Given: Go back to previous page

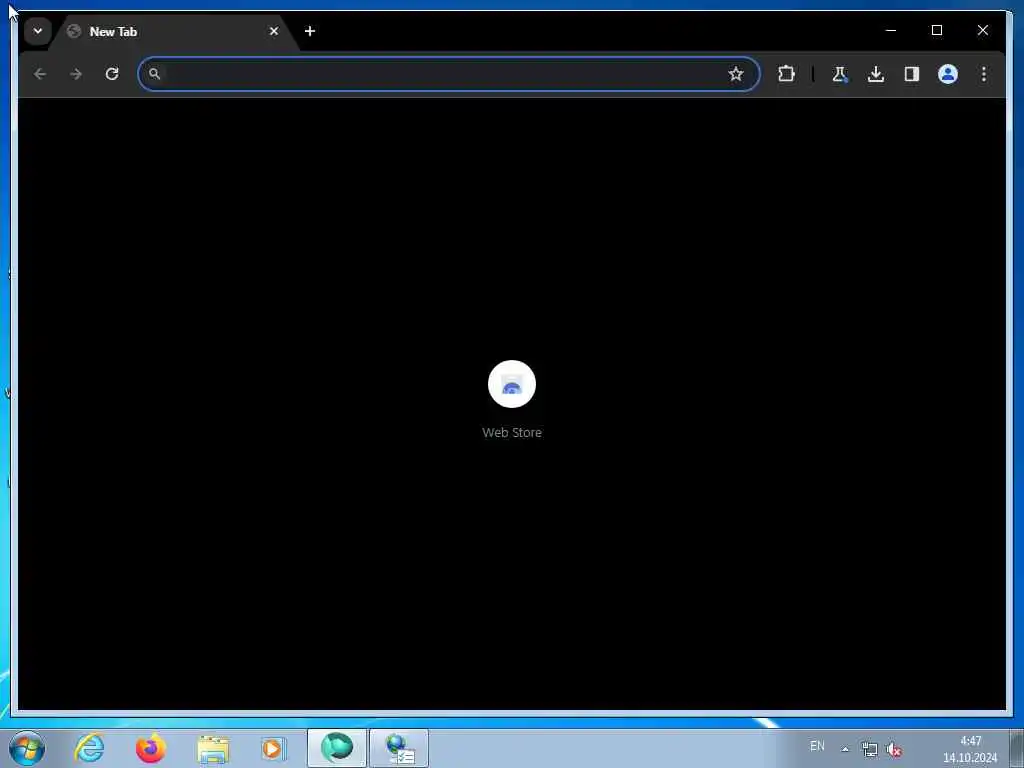Looking at the screenshot, I should coord(40,74).
